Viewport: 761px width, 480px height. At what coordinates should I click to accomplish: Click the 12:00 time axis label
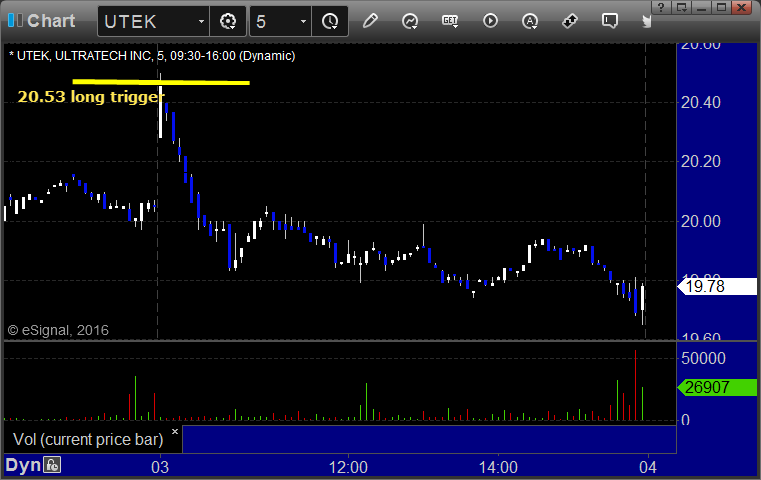(348, 467)
